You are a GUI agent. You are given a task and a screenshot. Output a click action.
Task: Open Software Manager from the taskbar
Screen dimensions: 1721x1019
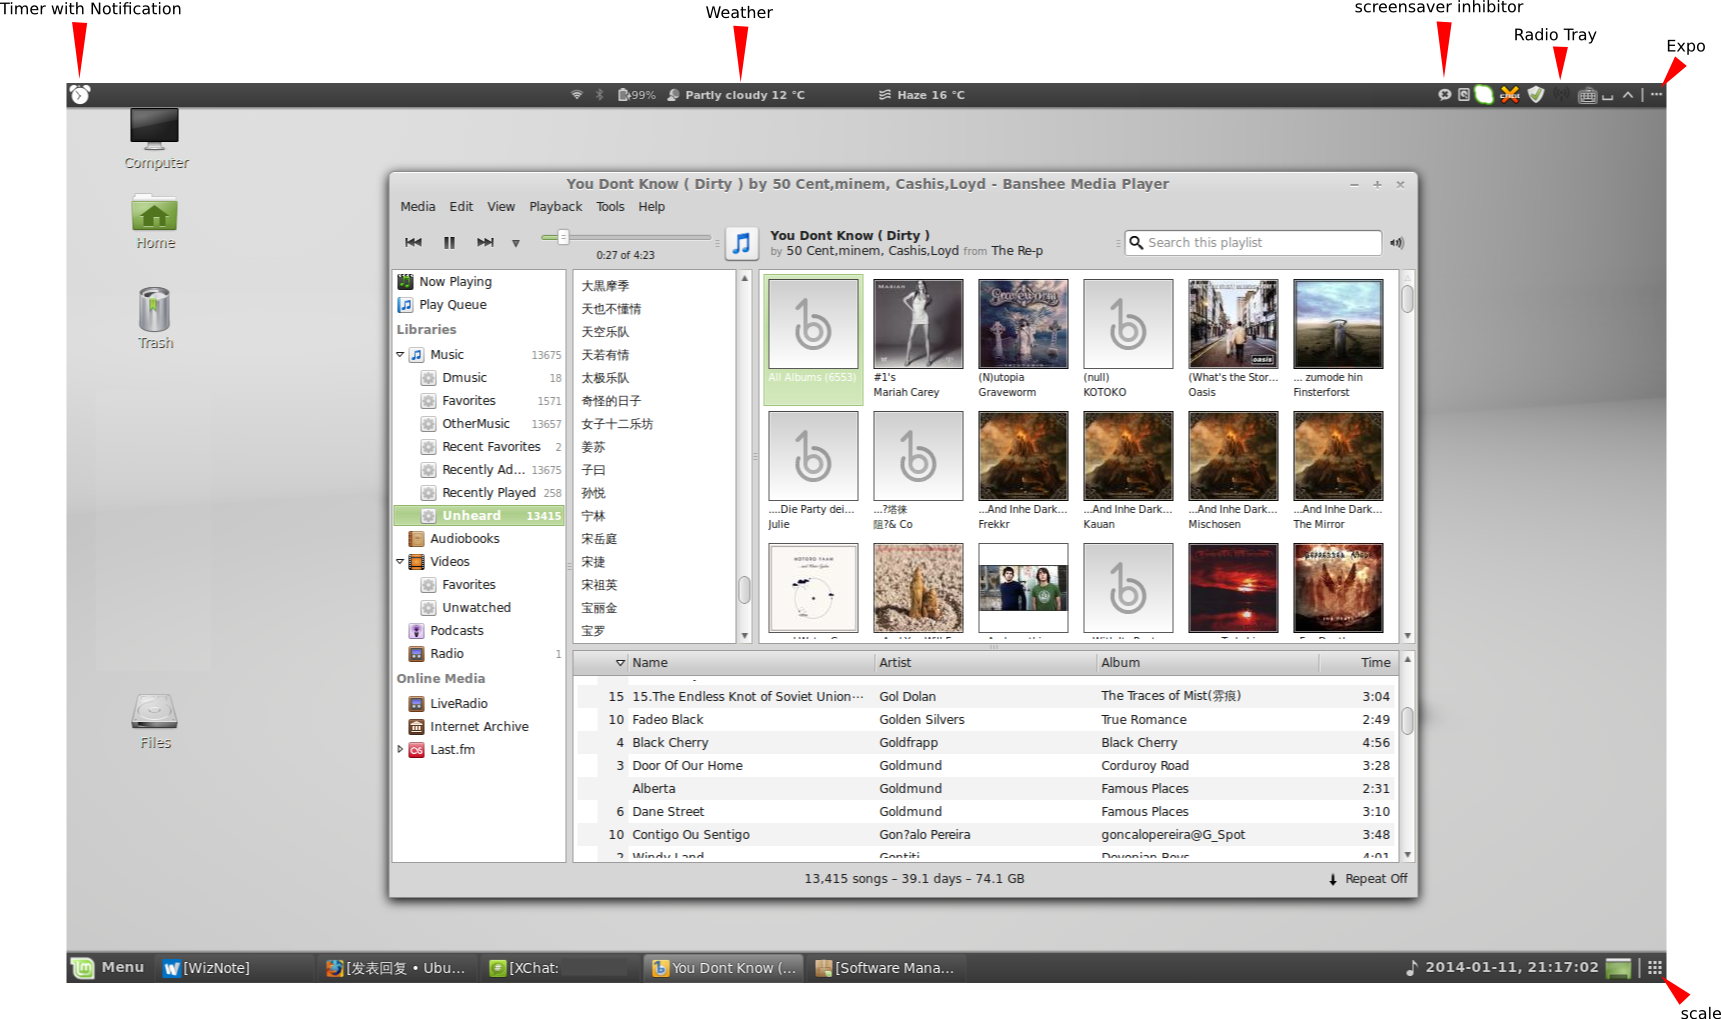pos(885,968)
